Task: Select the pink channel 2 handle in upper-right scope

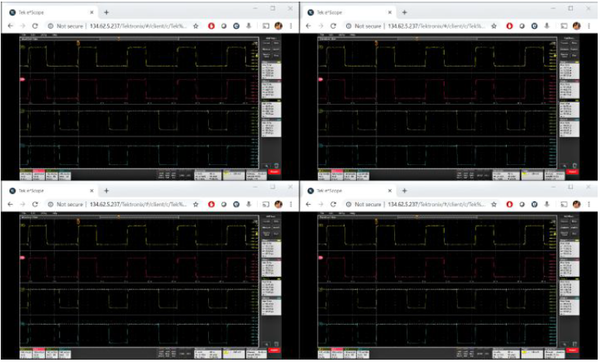Action: 320,80
